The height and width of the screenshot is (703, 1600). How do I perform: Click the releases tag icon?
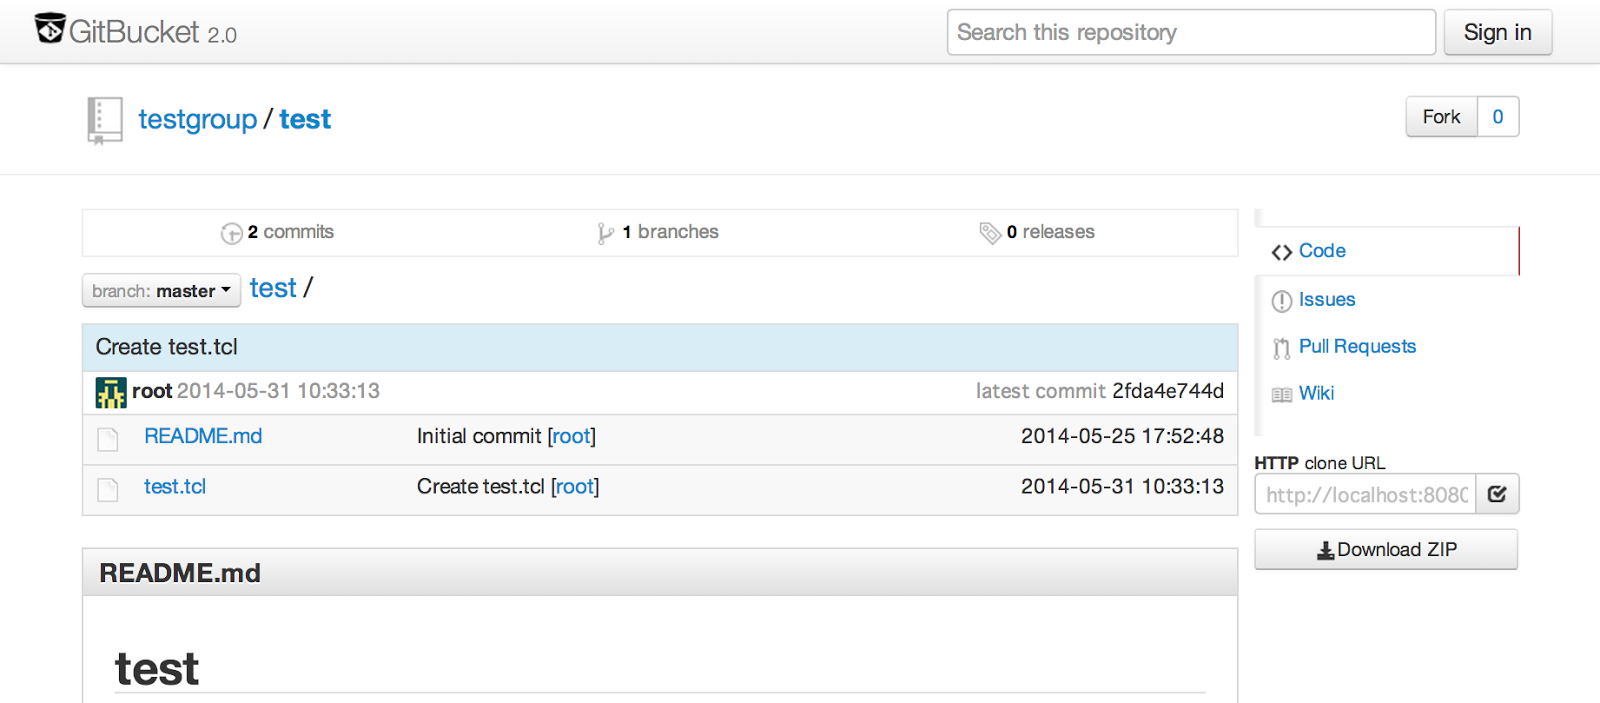click(x=990, y=233)
